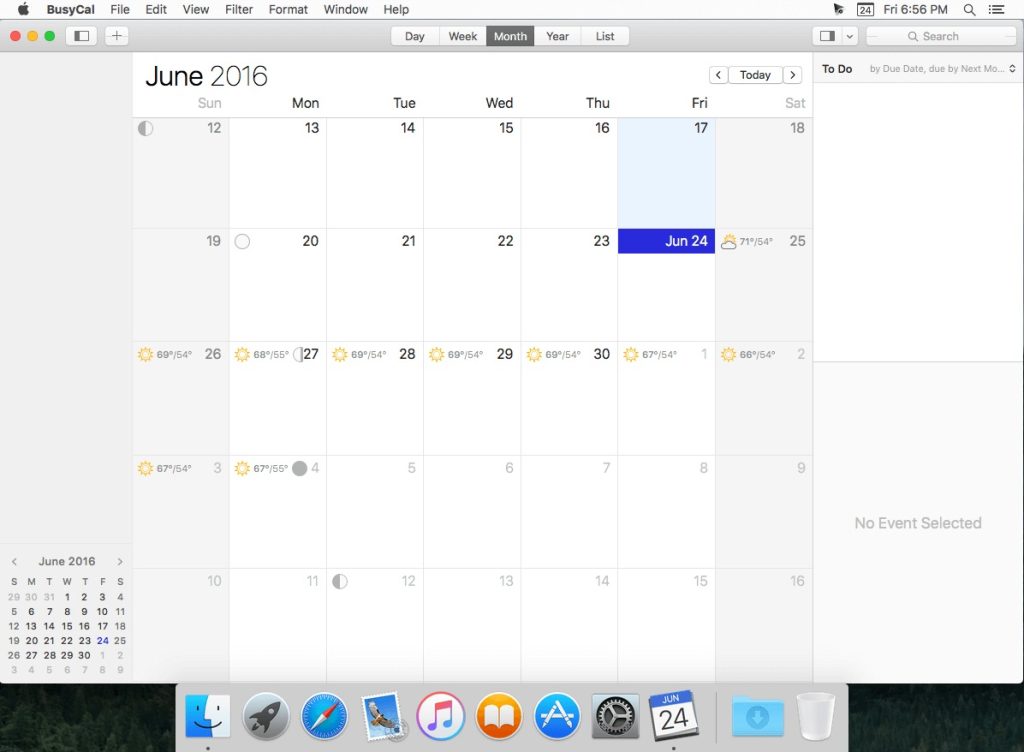Toggle the right info panel button
Image resolution: width=1024 pixels, height=752 pixels.
tap(827, 36)
